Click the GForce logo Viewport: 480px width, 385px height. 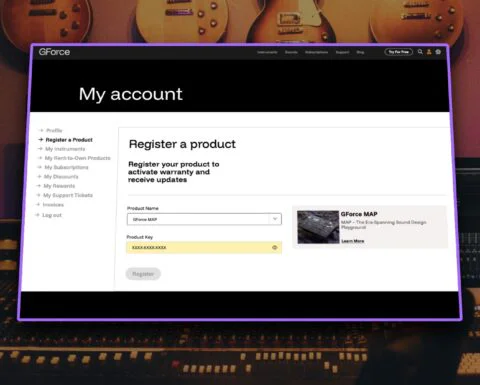[x=54, y=52]
